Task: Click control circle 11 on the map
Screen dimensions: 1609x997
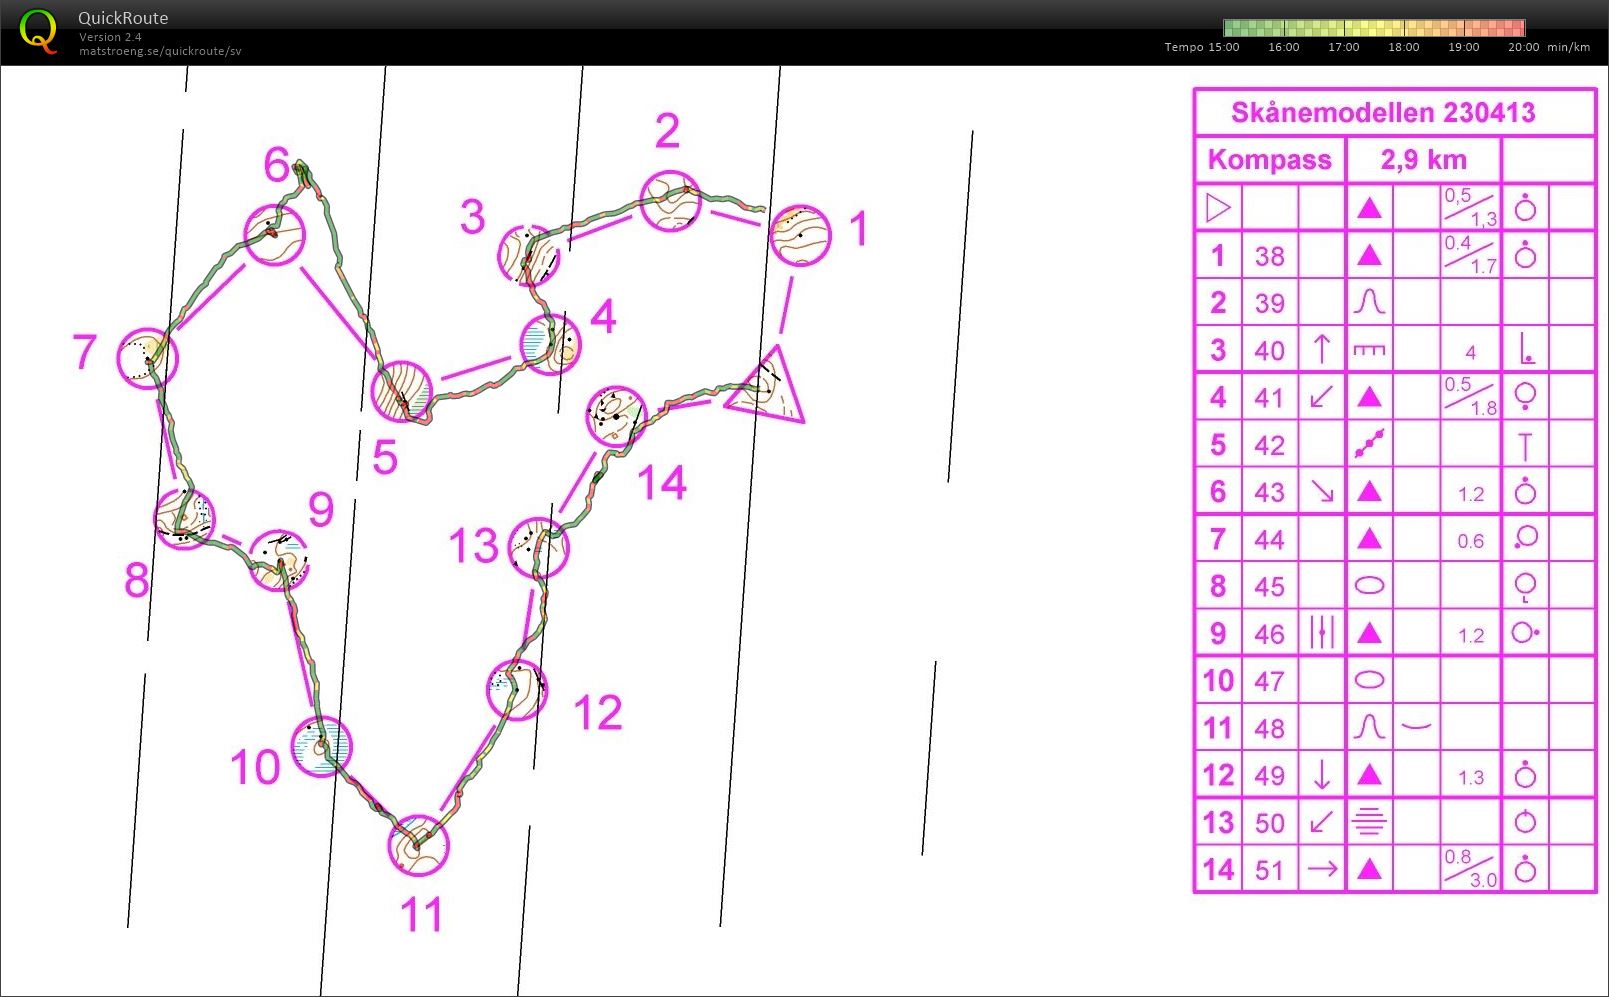Action: [418, 846]
